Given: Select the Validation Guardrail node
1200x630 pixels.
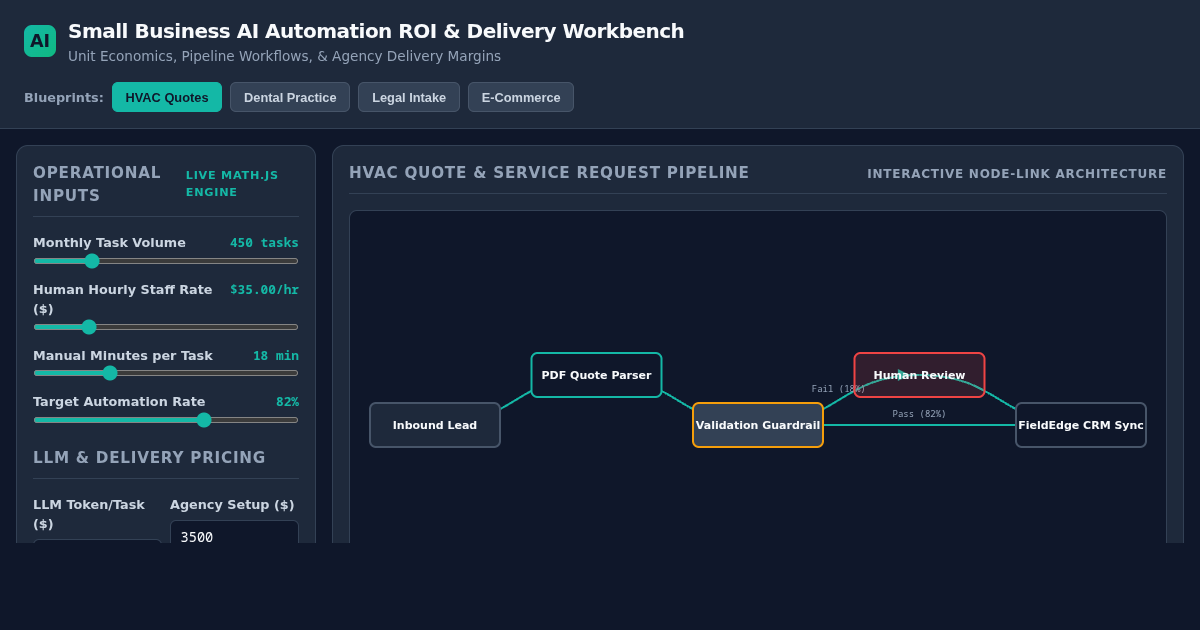Looking at the screenshot, I should click(x=758, y=425).
